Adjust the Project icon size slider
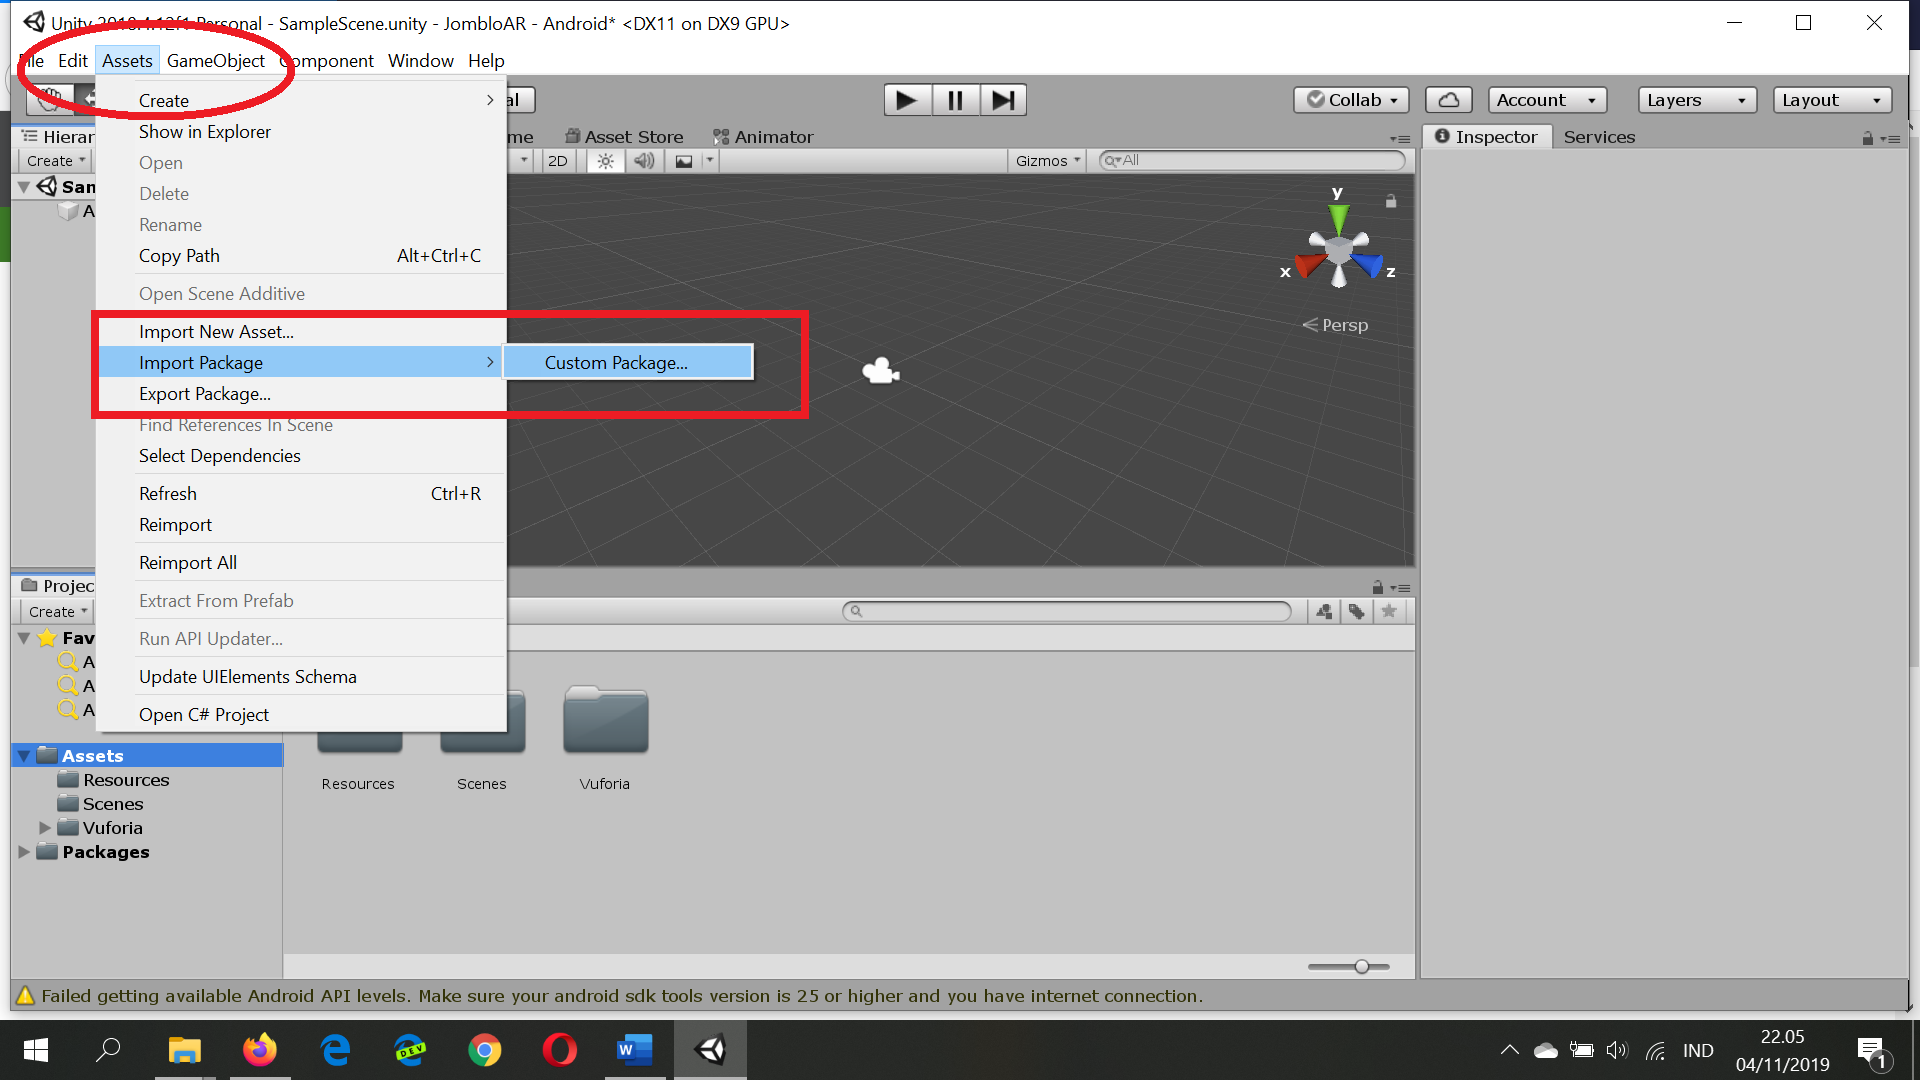 tap(1361, 966)
